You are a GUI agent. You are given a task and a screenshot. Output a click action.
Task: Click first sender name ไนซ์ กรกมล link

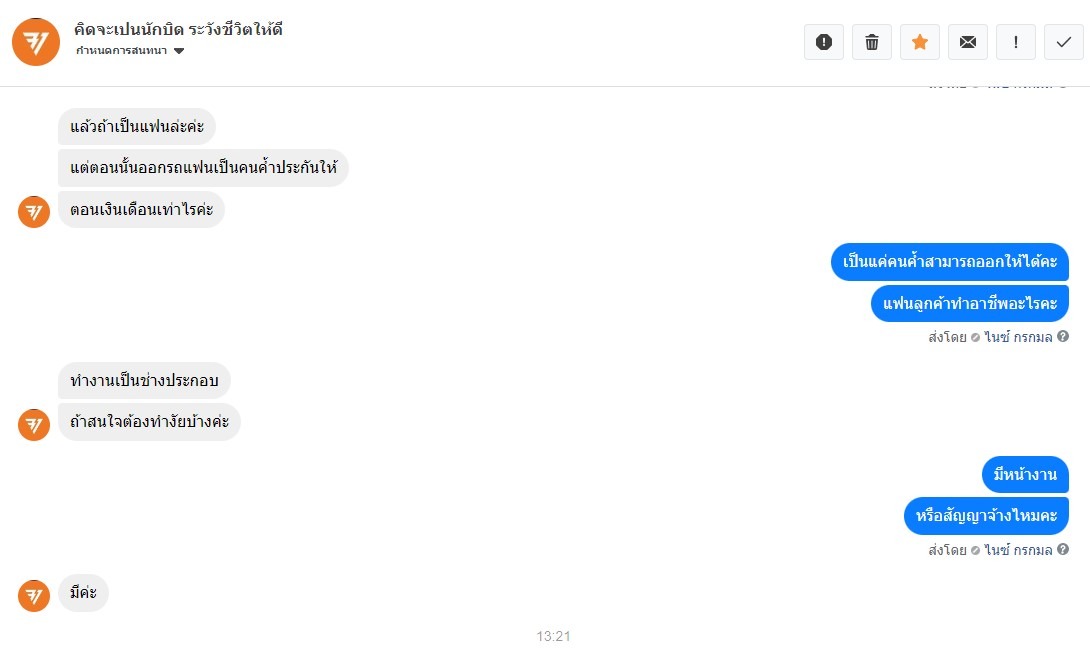(1018, 337)
